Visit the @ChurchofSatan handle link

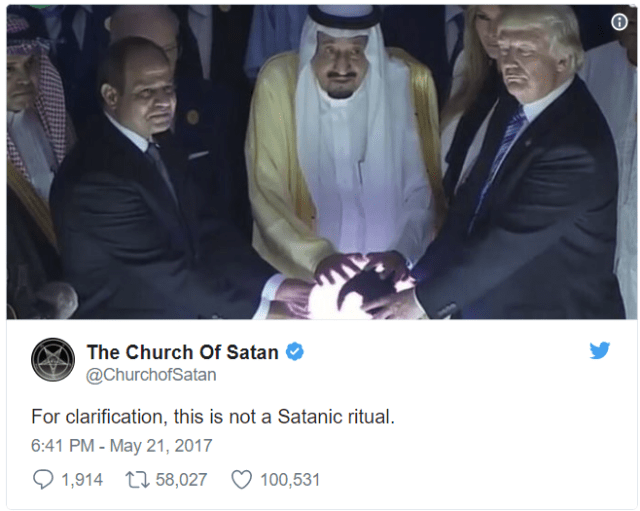151,375
